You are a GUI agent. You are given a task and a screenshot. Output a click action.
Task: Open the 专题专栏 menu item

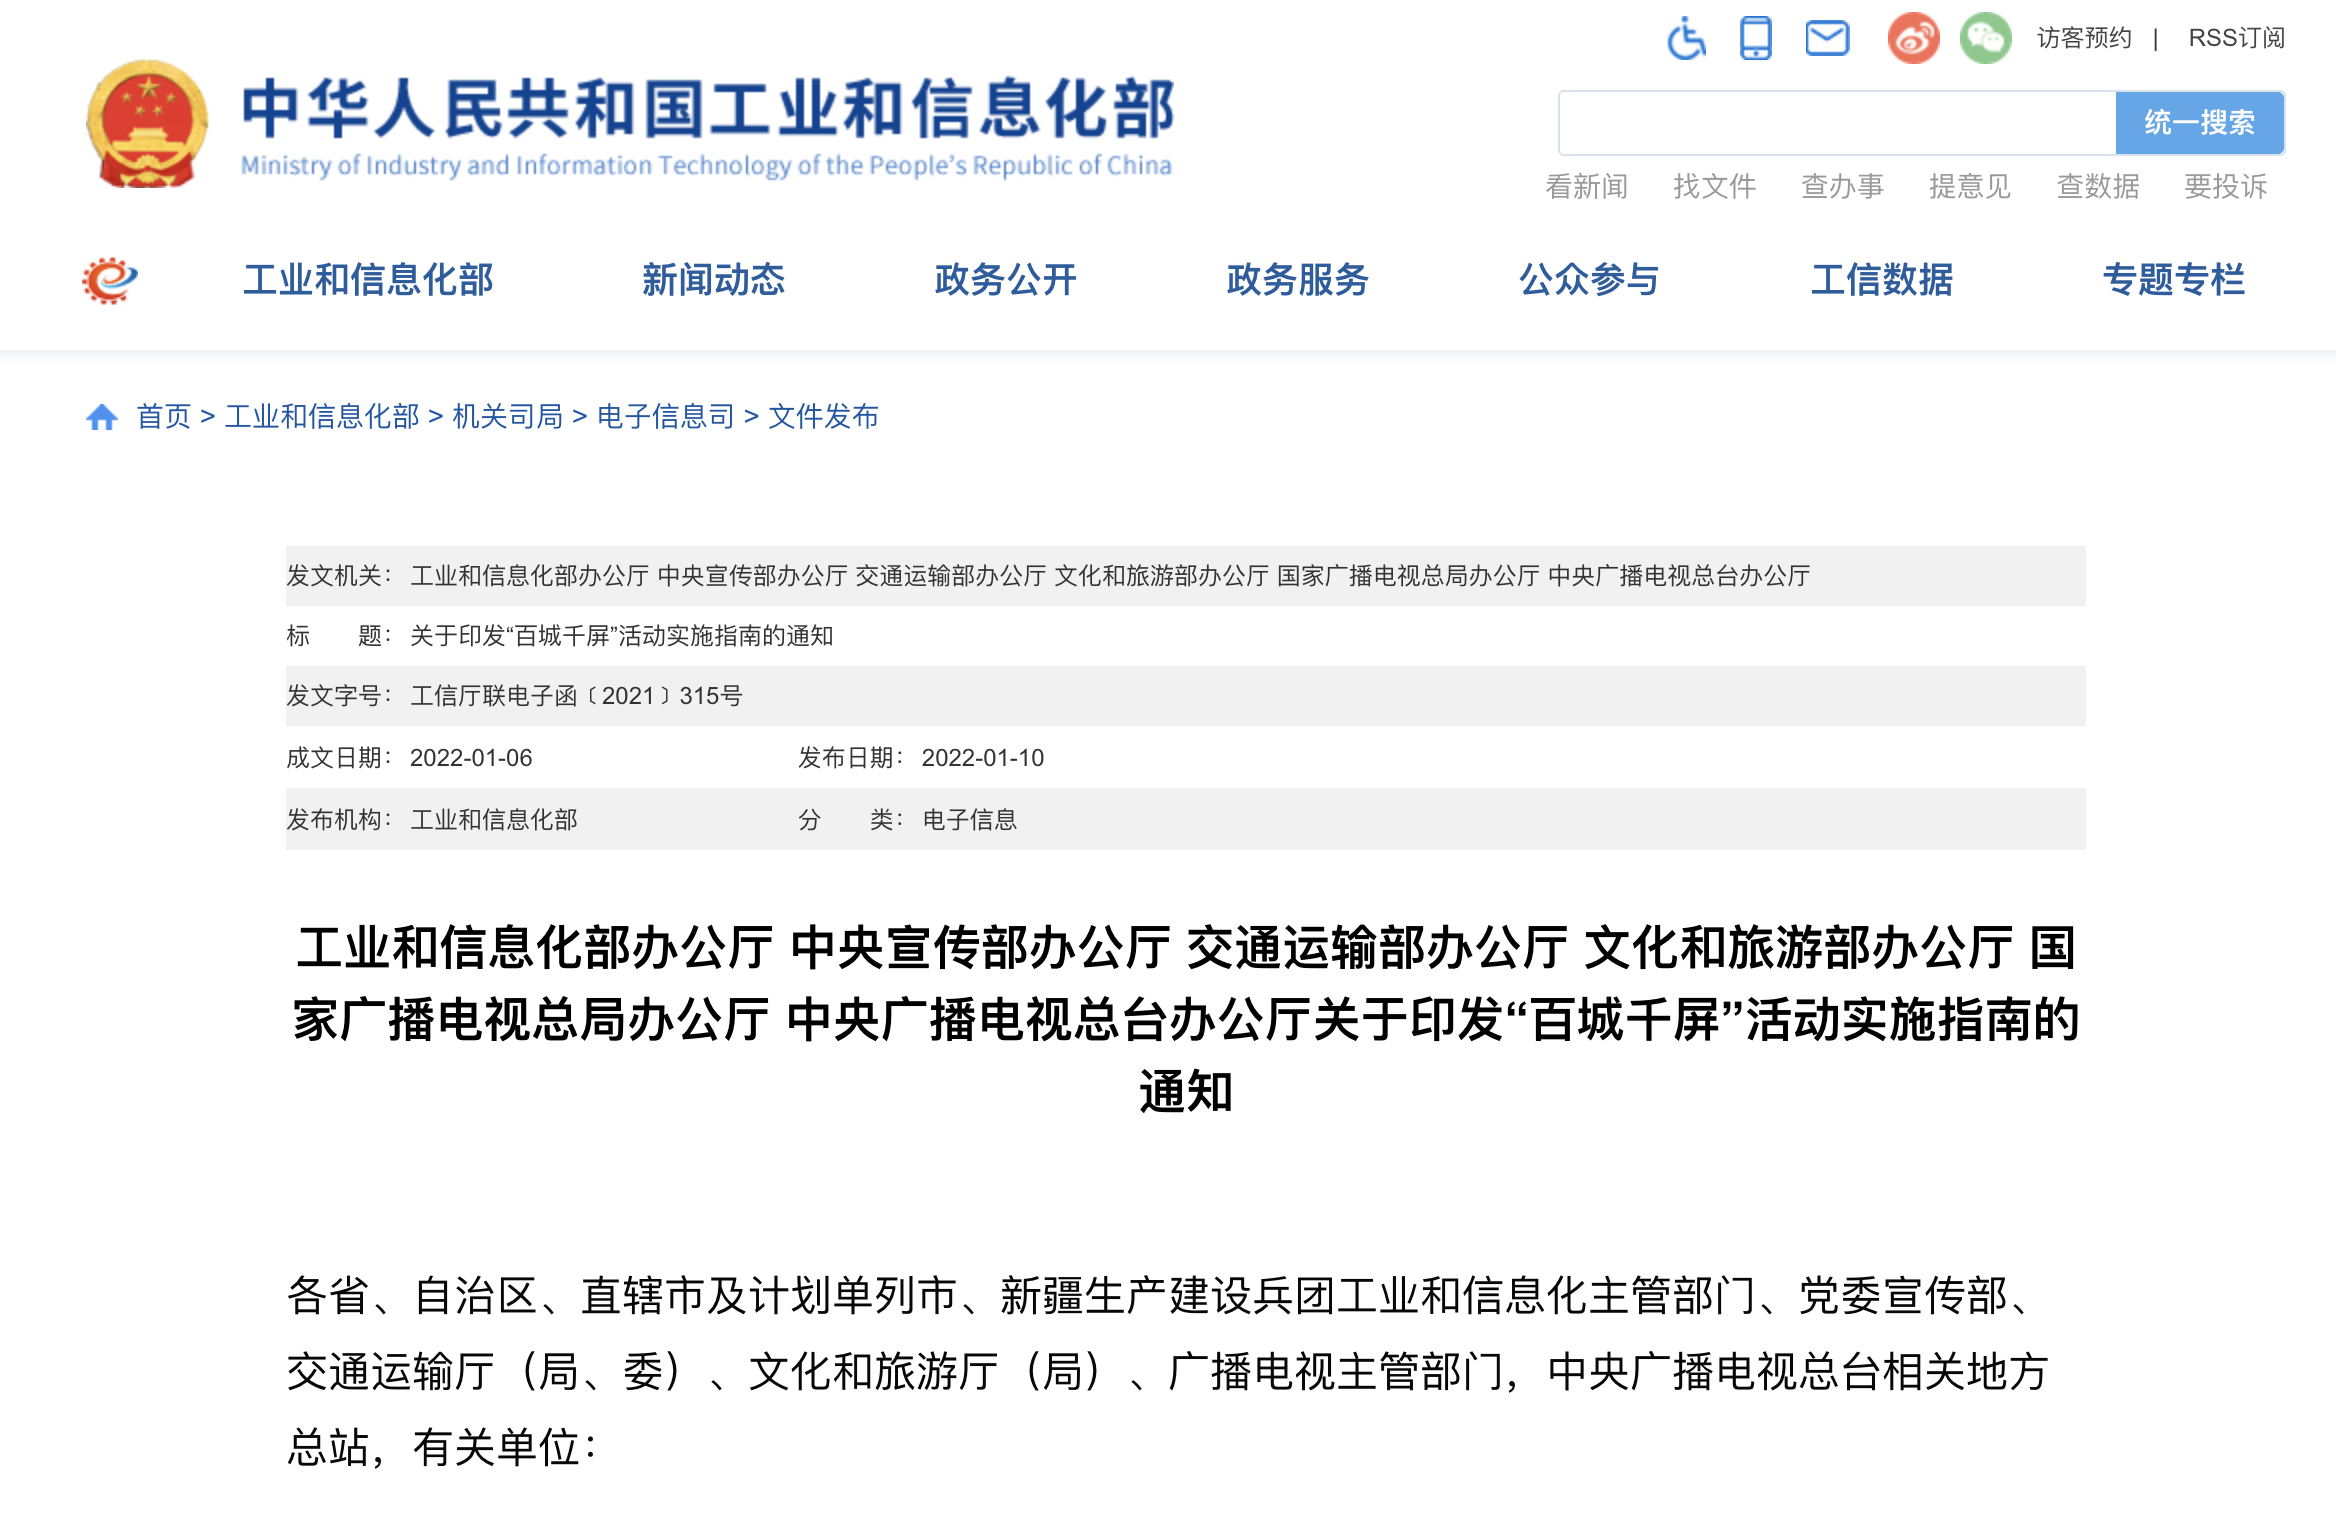tap(2173, 280)
